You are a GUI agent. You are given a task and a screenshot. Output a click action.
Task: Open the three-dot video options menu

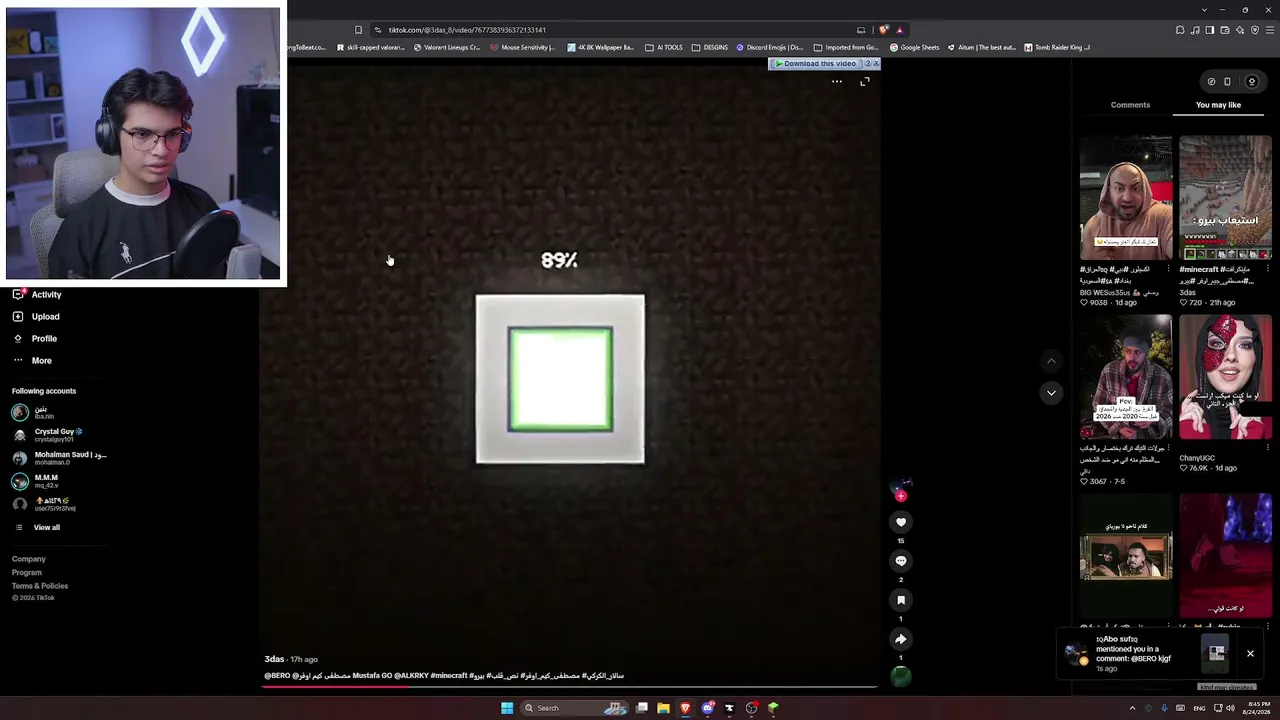[837, 82]
